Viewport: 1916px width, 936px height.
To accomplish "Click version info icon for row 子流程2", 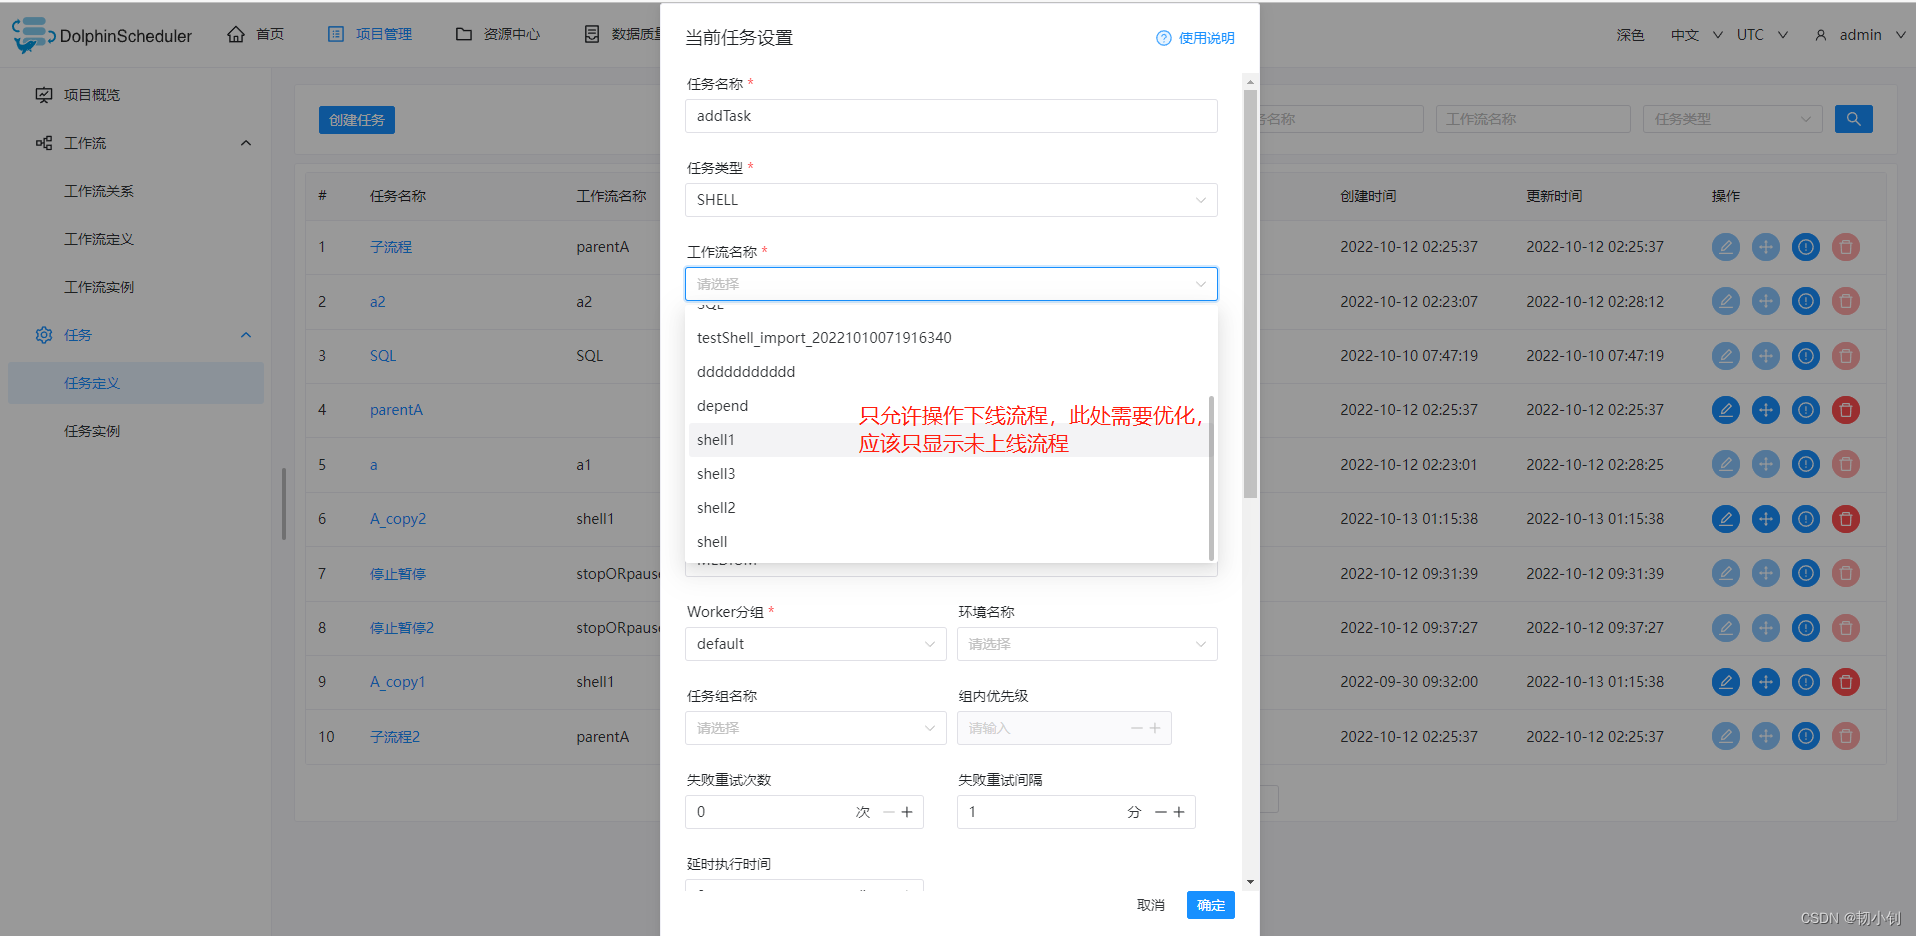I will click(x=1805, y=737).
